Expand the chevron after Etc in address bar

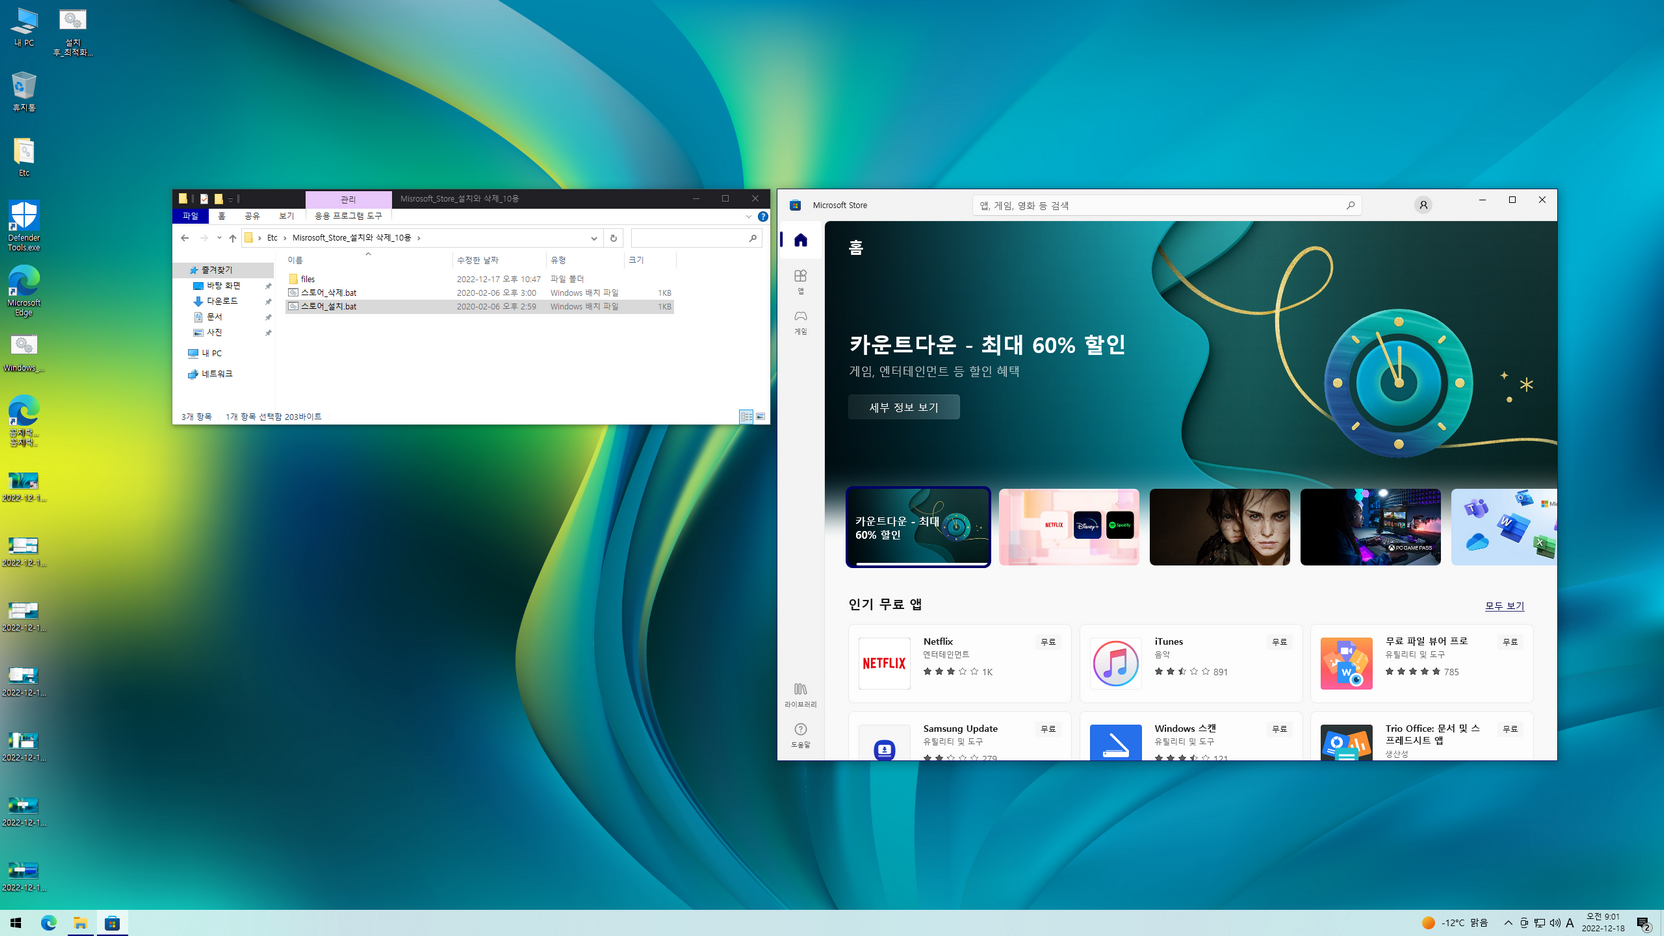point(284,238)
